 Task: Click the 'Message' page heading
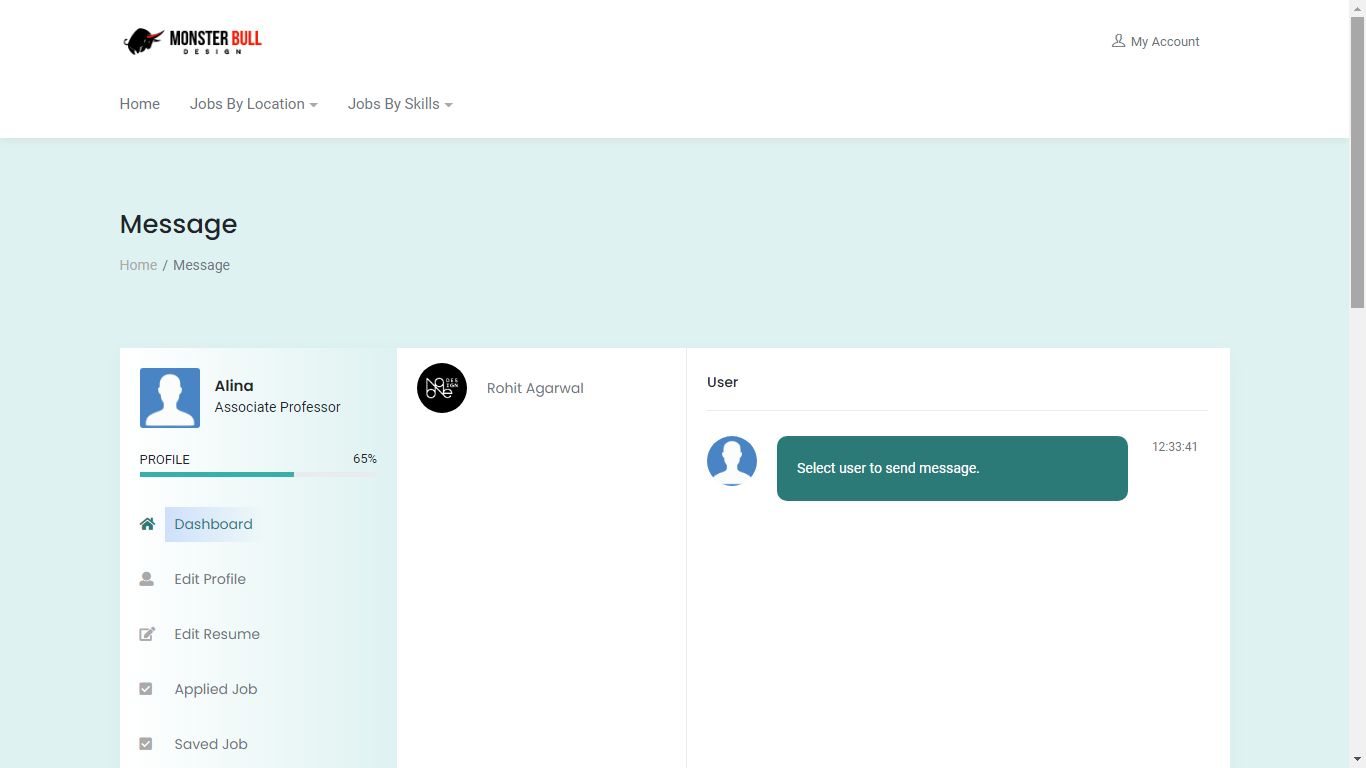point(178,224)
